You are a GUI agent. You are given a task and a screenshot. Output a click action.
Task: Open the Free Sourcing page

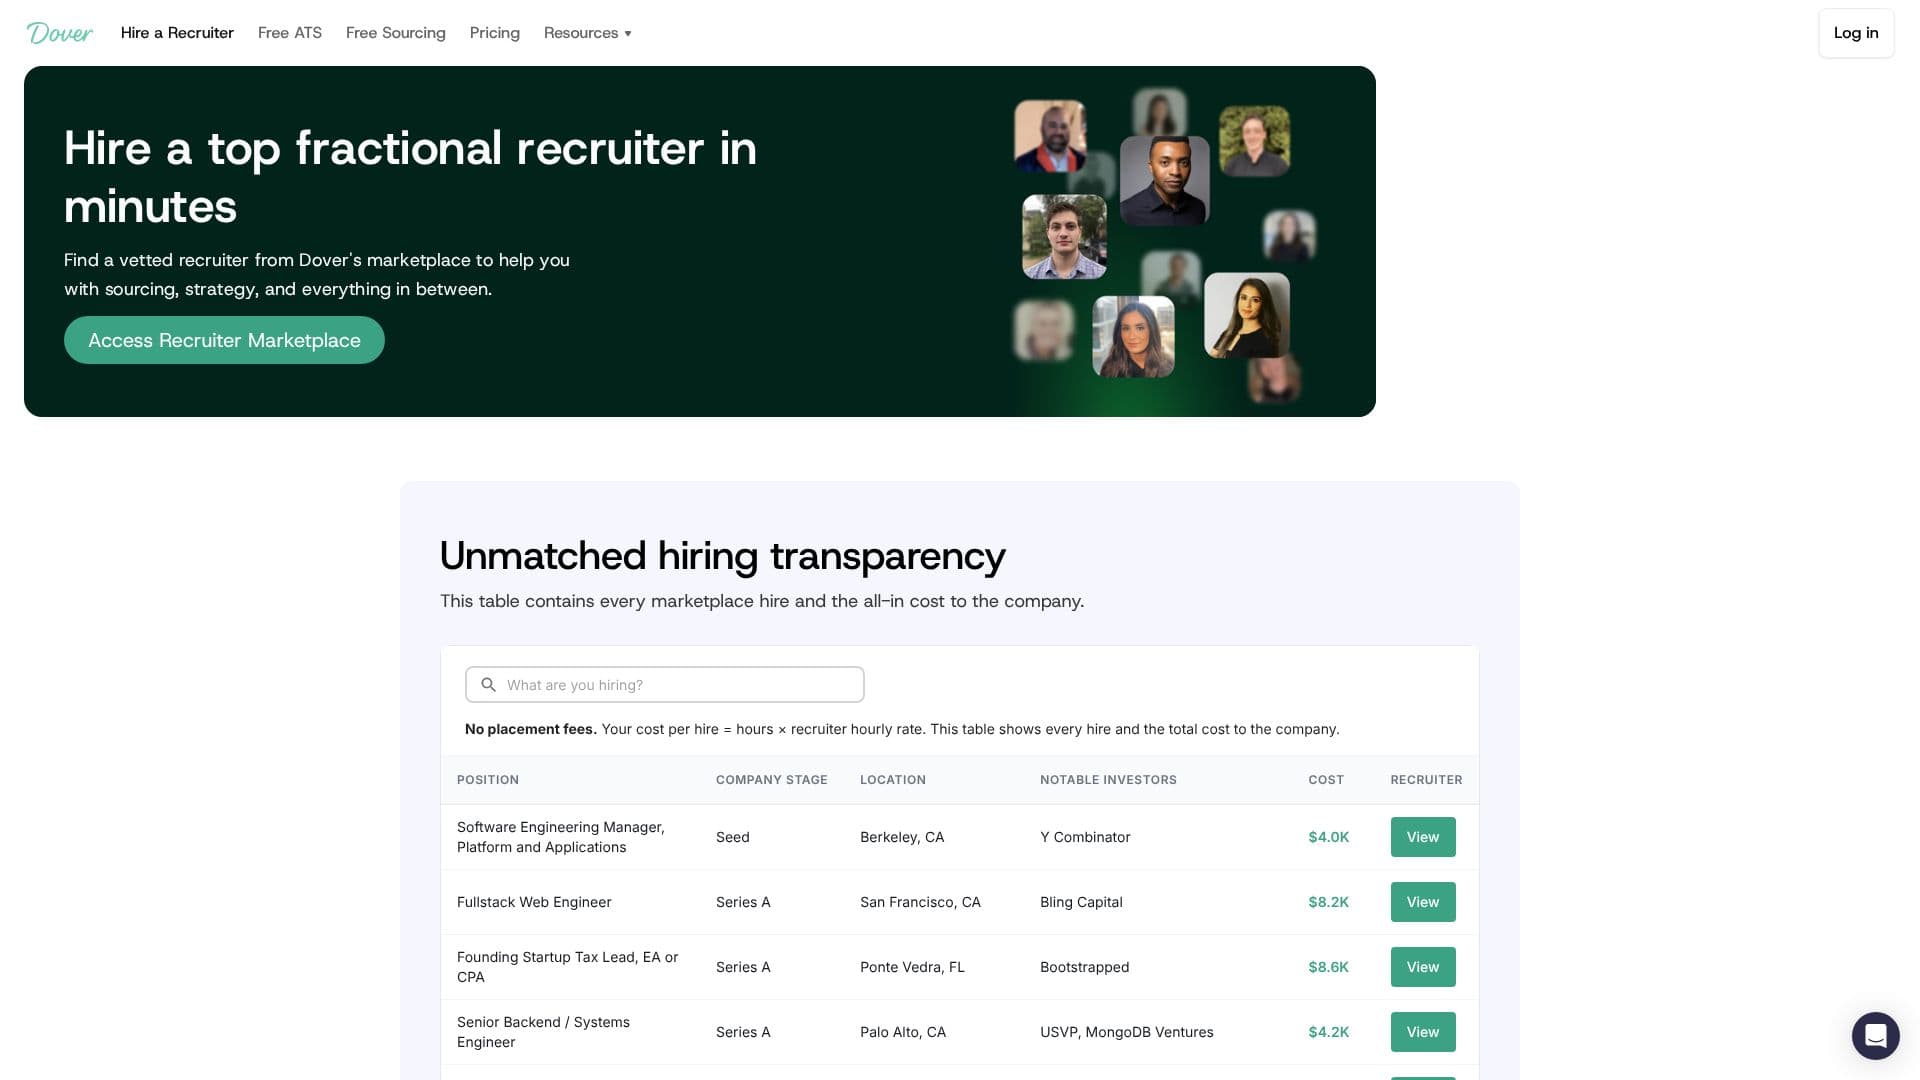396,33
